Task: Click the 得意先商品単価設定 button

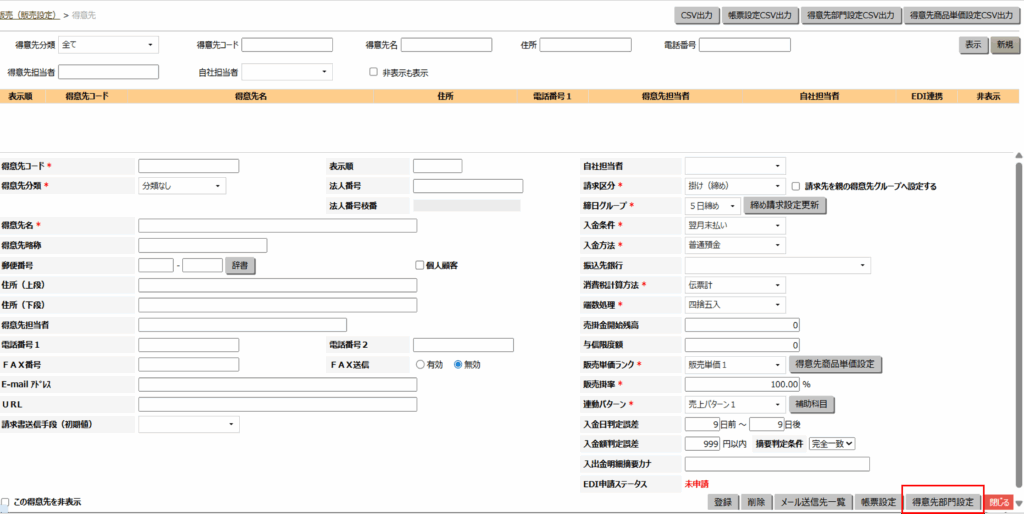Action: 835,364
